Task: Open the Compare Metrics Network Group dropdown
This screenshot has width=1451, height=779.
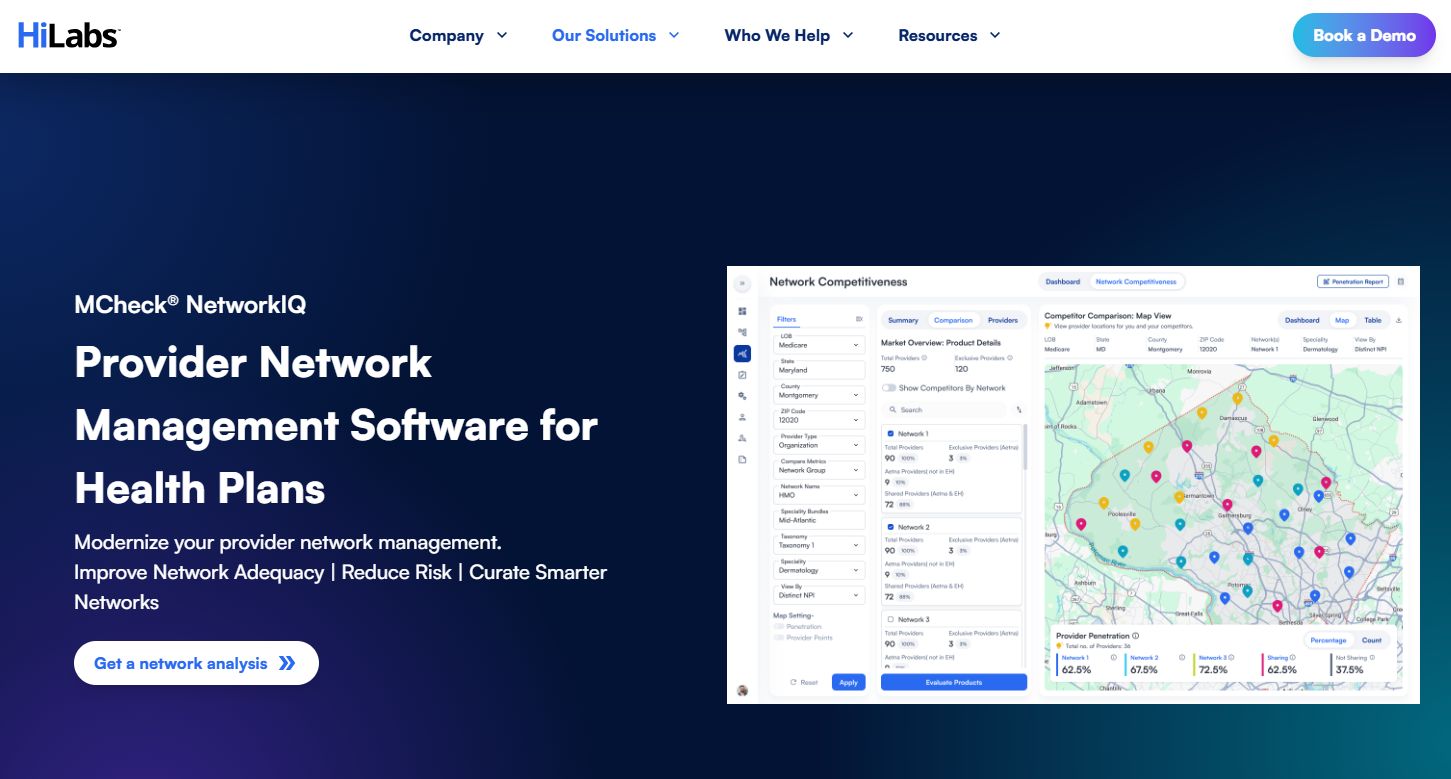Action: (x=820, y=470)
